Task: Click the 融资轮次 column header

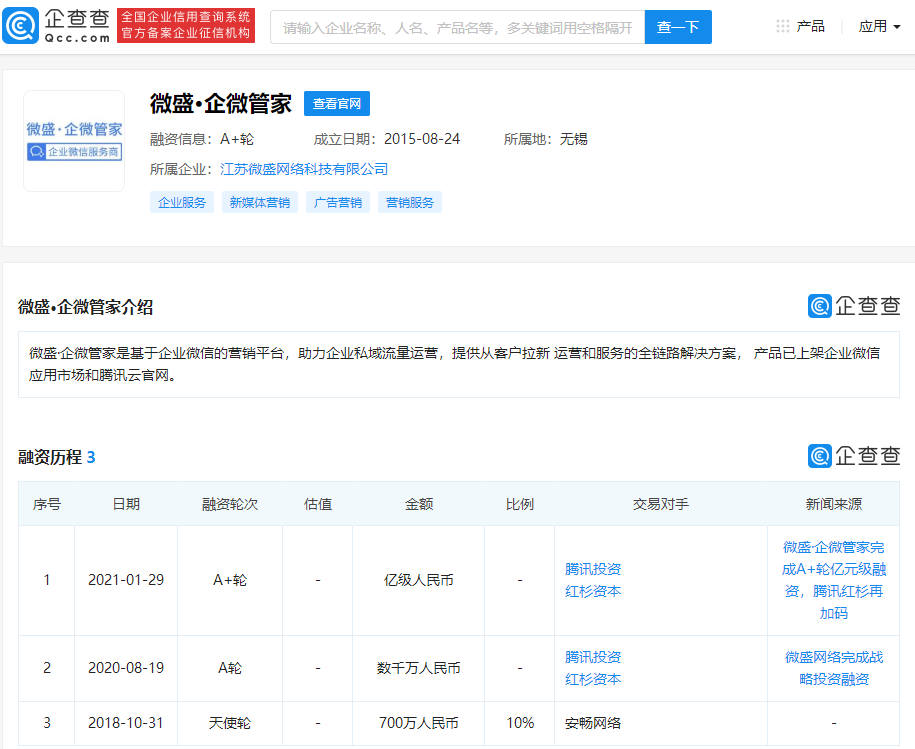Action: (230, 504)
